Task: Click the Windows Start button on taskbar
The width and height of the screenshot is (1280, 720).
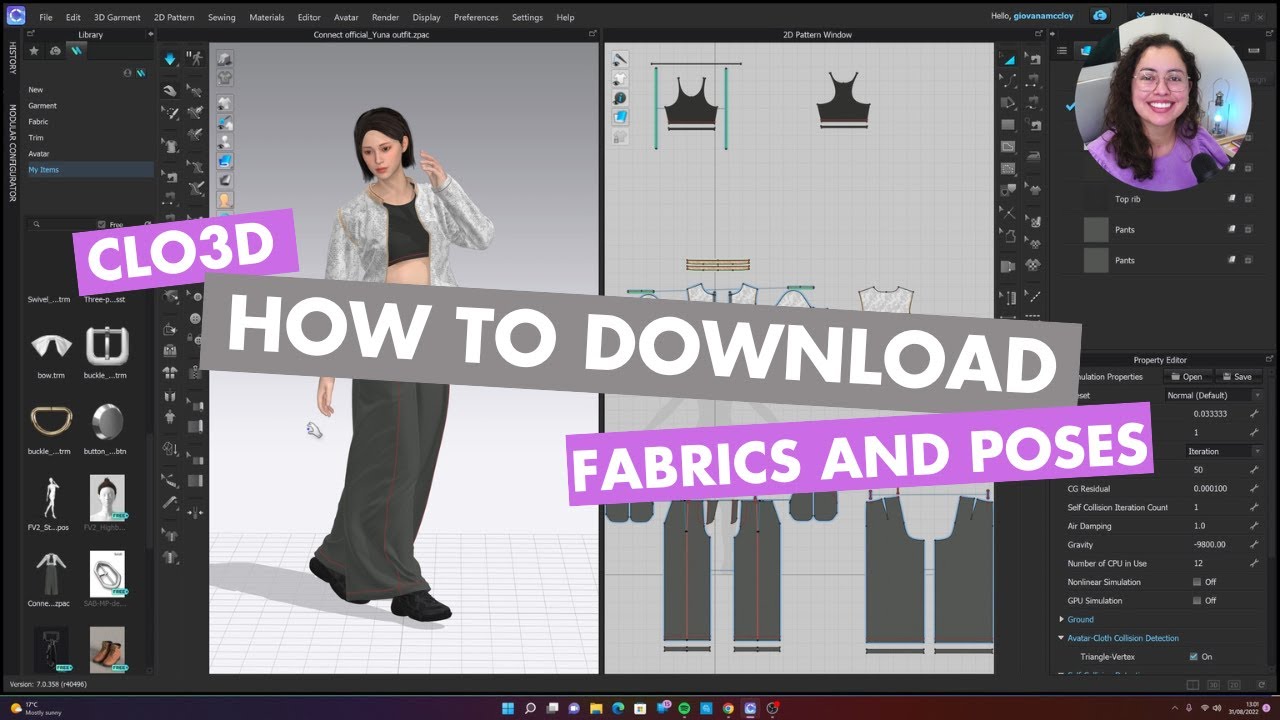Action: click(506, 708)
